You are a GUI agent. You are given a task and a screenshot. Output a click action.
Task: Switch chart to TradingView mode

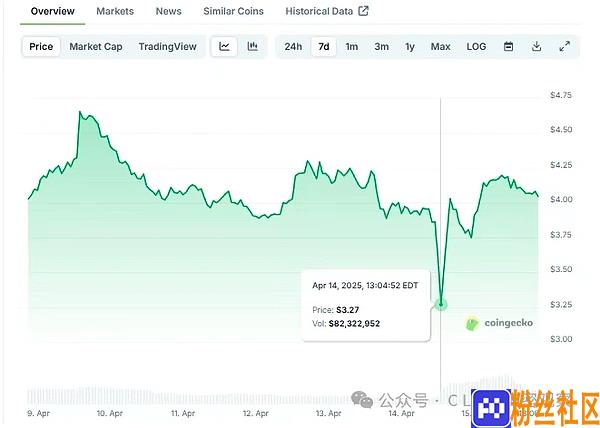point(168,46)
